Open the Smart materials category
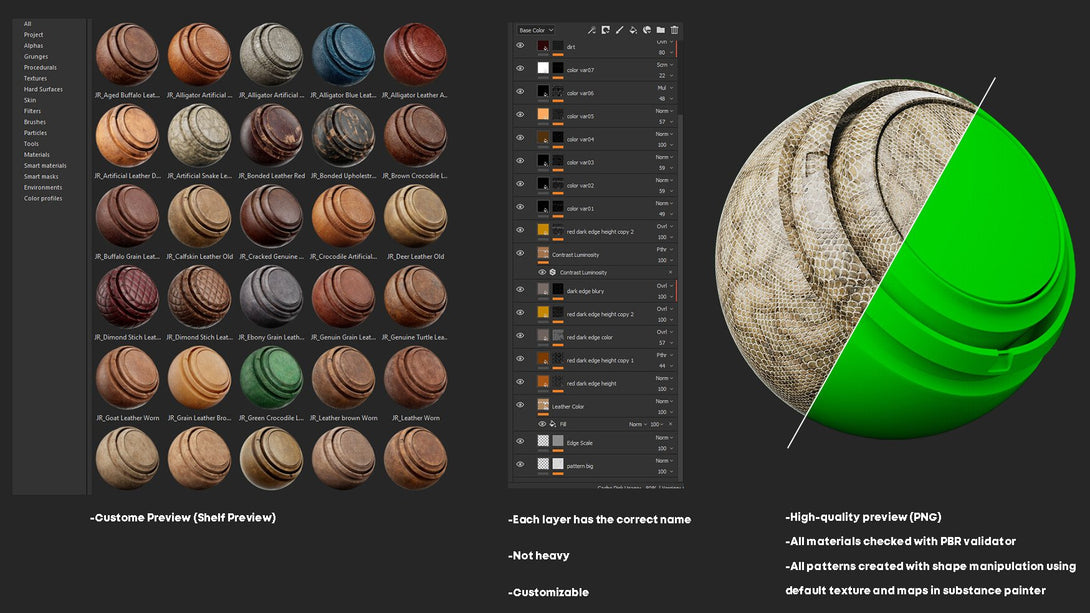The width and height of the screenshot is (1090, 613). point(45,165)
